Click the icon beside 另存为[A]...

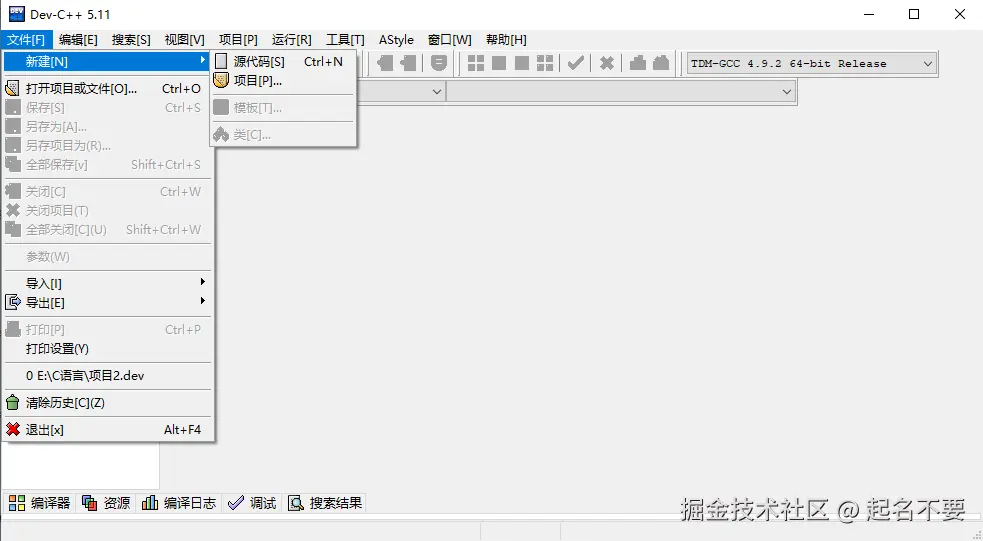[13, 126]
